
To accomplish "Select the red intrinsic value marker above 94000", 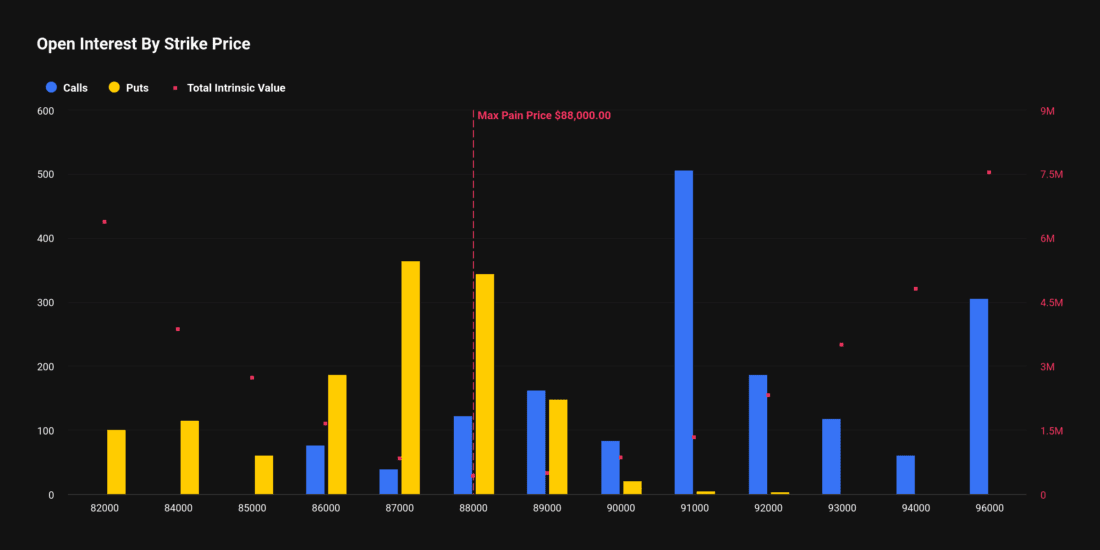I will pyautogui.click(x=915, y=289).
